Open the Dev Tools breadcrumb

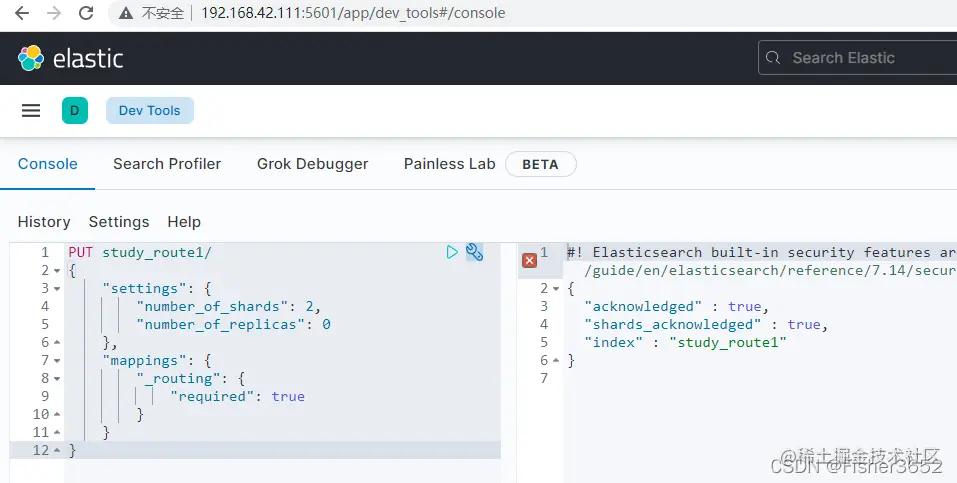click(150, 111)
